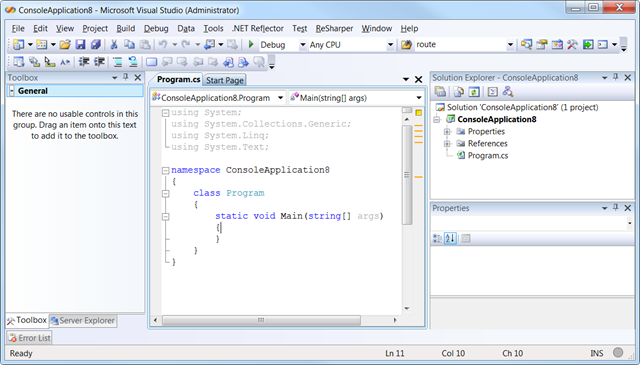Viewport: 640px width, 365px height.
Task: Click the editor horizontal scrollbar thumb
Action: [261, 320]
